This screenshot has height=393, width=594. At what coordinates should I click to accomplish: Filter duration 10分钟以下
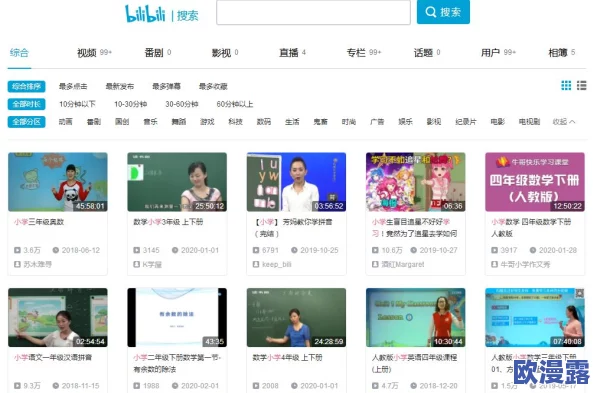pyautogui.click(x=77, y=104)
